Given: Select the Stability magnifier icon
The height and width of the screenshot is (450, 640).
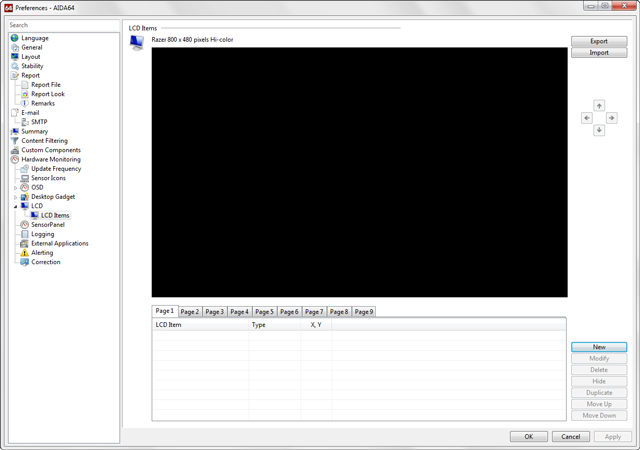Looking at the screenshot, I should 15,66.
